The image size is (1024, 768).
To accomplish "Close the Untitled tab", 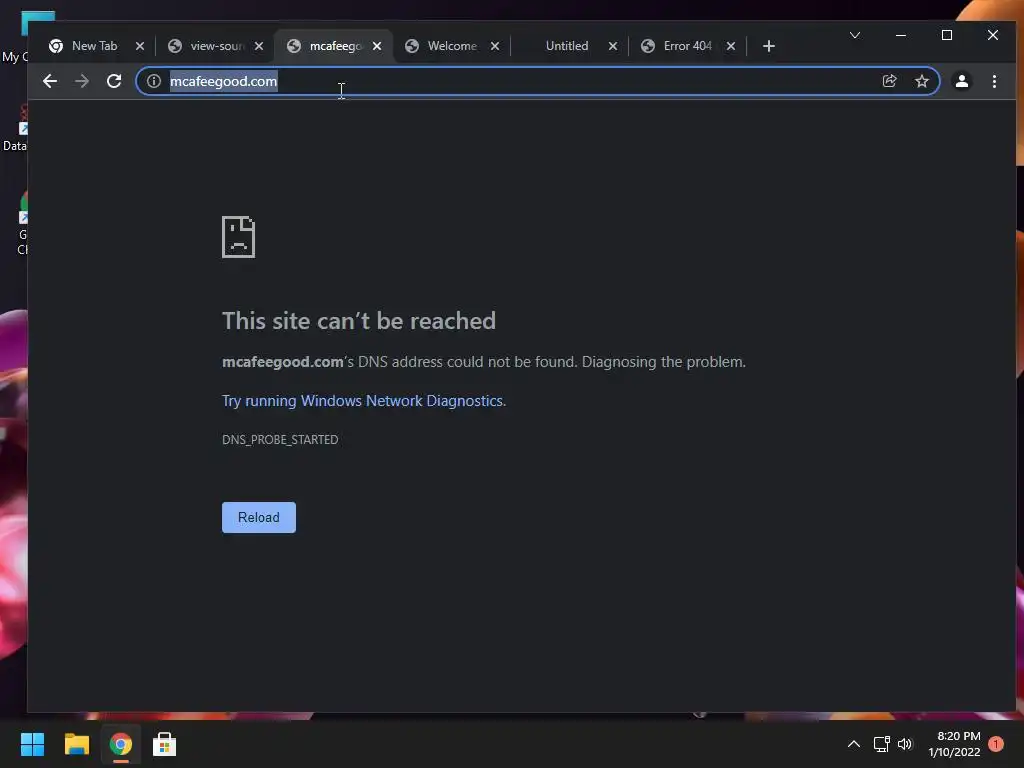I will pos(613,46).
